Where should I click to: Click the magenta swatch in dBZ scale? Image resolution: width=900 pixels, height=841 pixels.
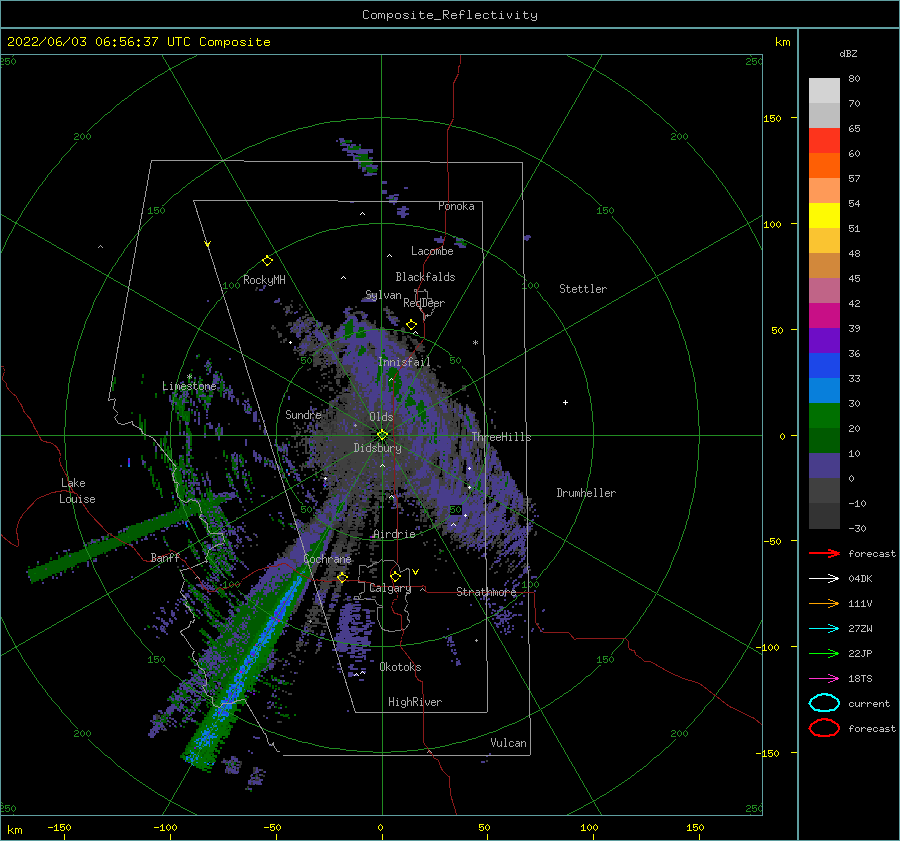pyautogui.click(x=824, y=315)
